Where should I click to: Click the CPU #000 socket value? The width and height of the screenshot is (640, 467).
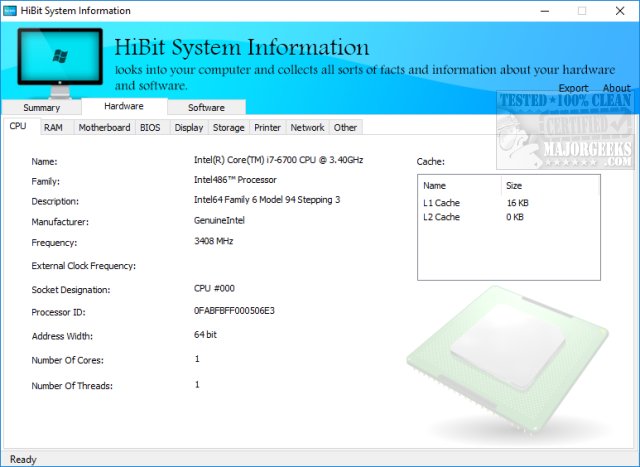(x=214, y=289)
